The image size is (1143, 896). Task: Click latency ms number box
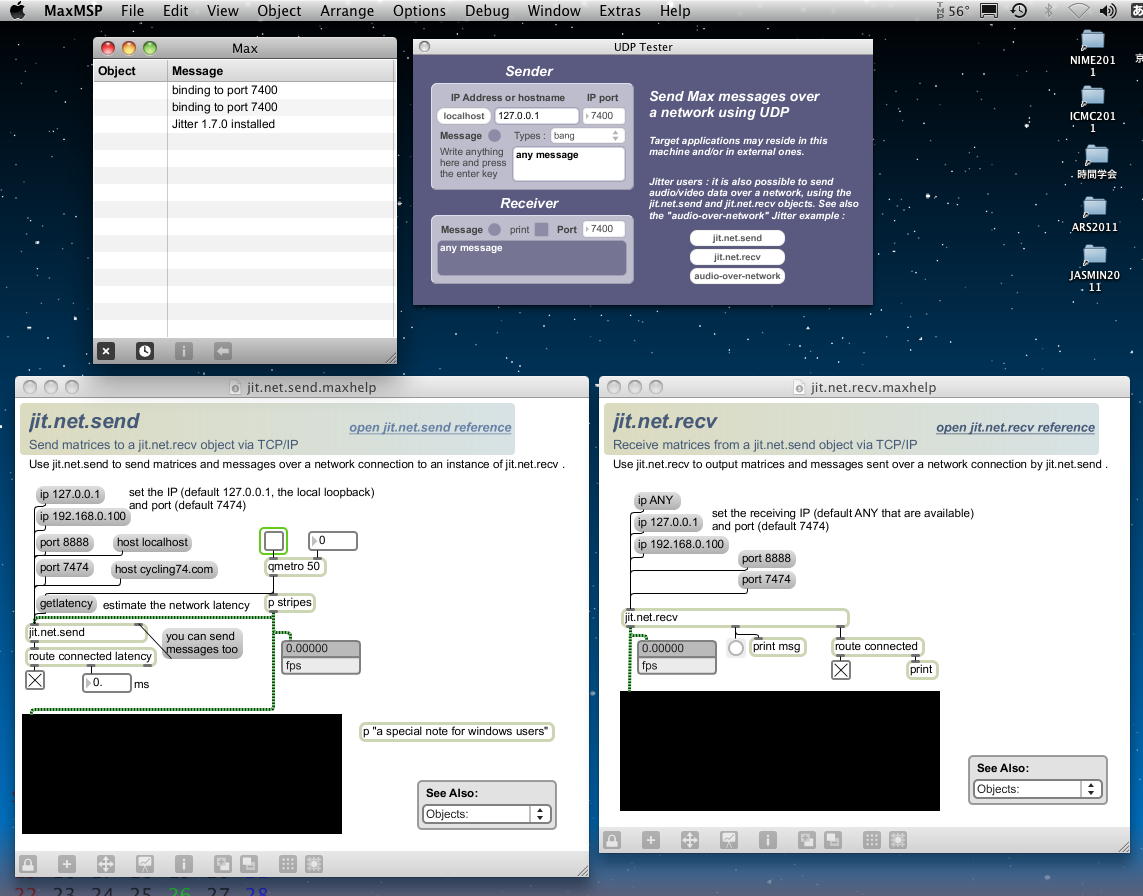pyautogui.click(x=107, y=683)
